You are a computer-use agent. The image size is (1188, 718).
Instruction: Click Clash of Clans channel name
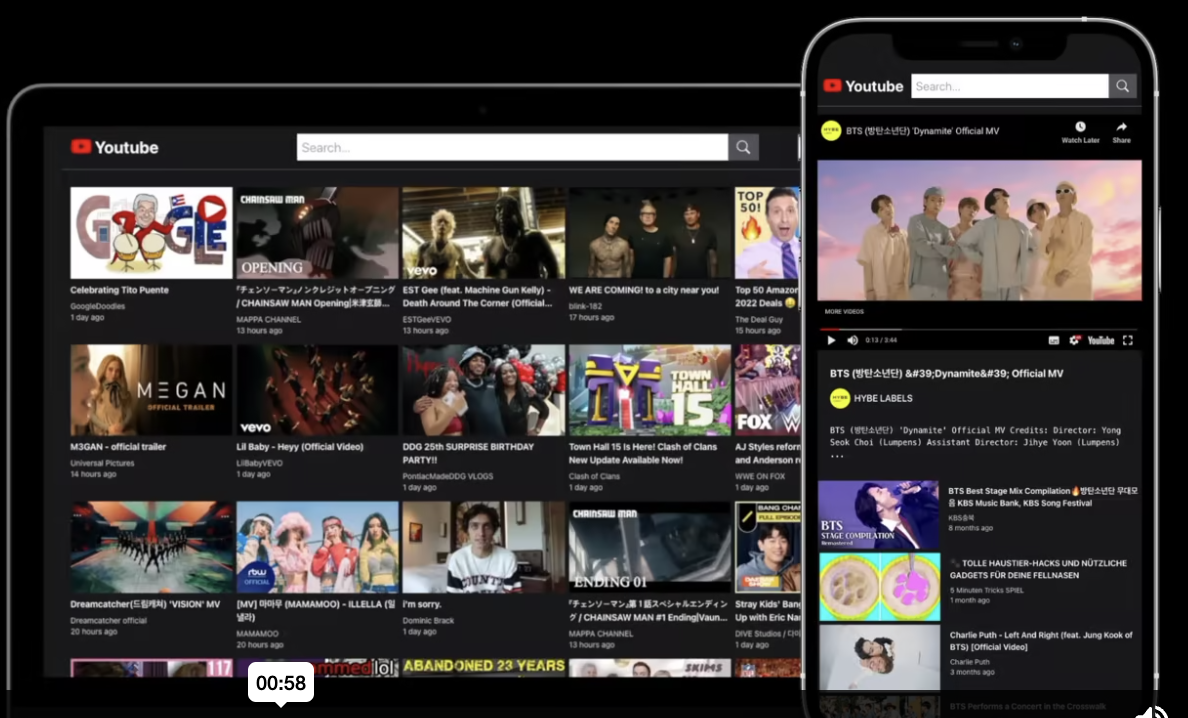coord(594,476)
